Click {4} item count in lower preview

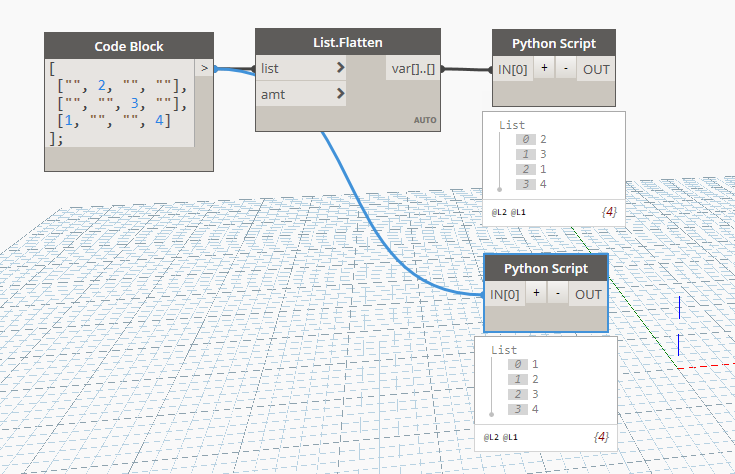point(601,437)
